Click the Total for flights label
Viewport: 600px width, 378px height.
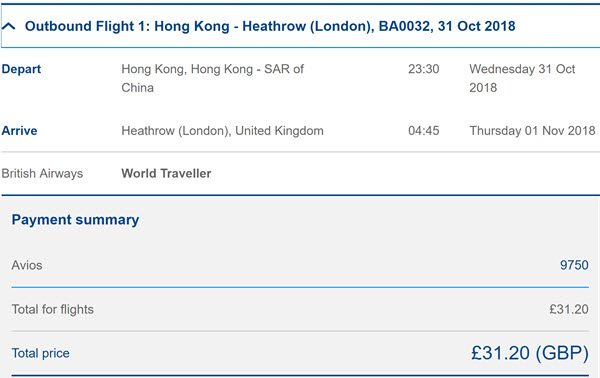52,309
